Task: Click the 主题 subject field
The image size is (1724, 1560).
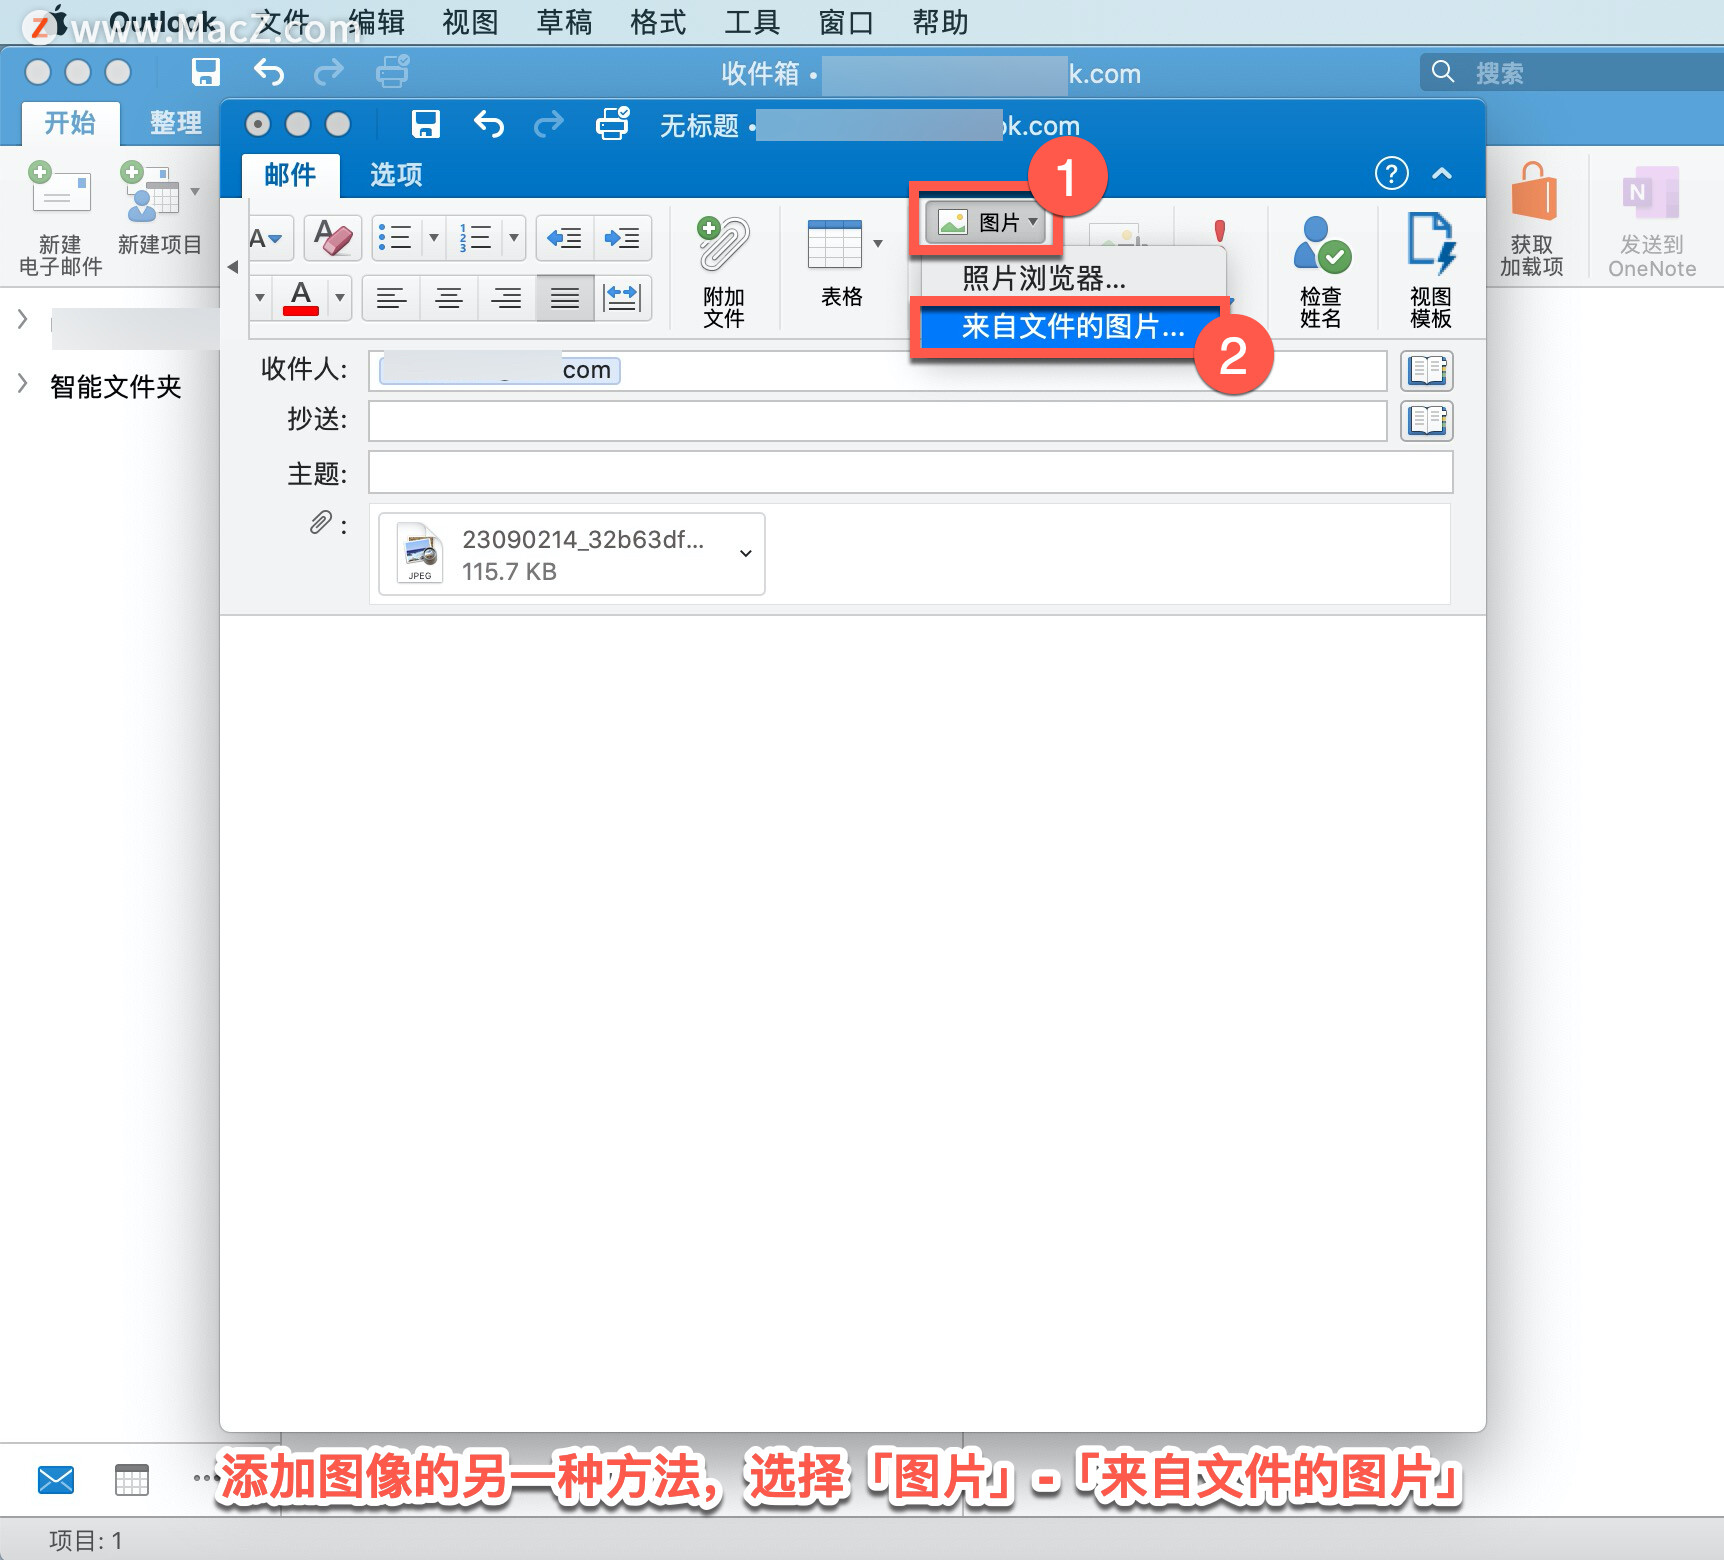Action: pos(910,472)
